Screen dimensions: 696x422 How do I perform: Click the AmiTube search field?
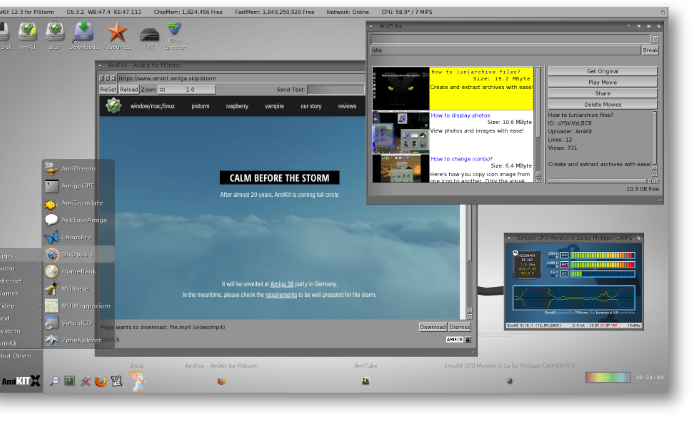pyautogui.click(x=510, y=39)
